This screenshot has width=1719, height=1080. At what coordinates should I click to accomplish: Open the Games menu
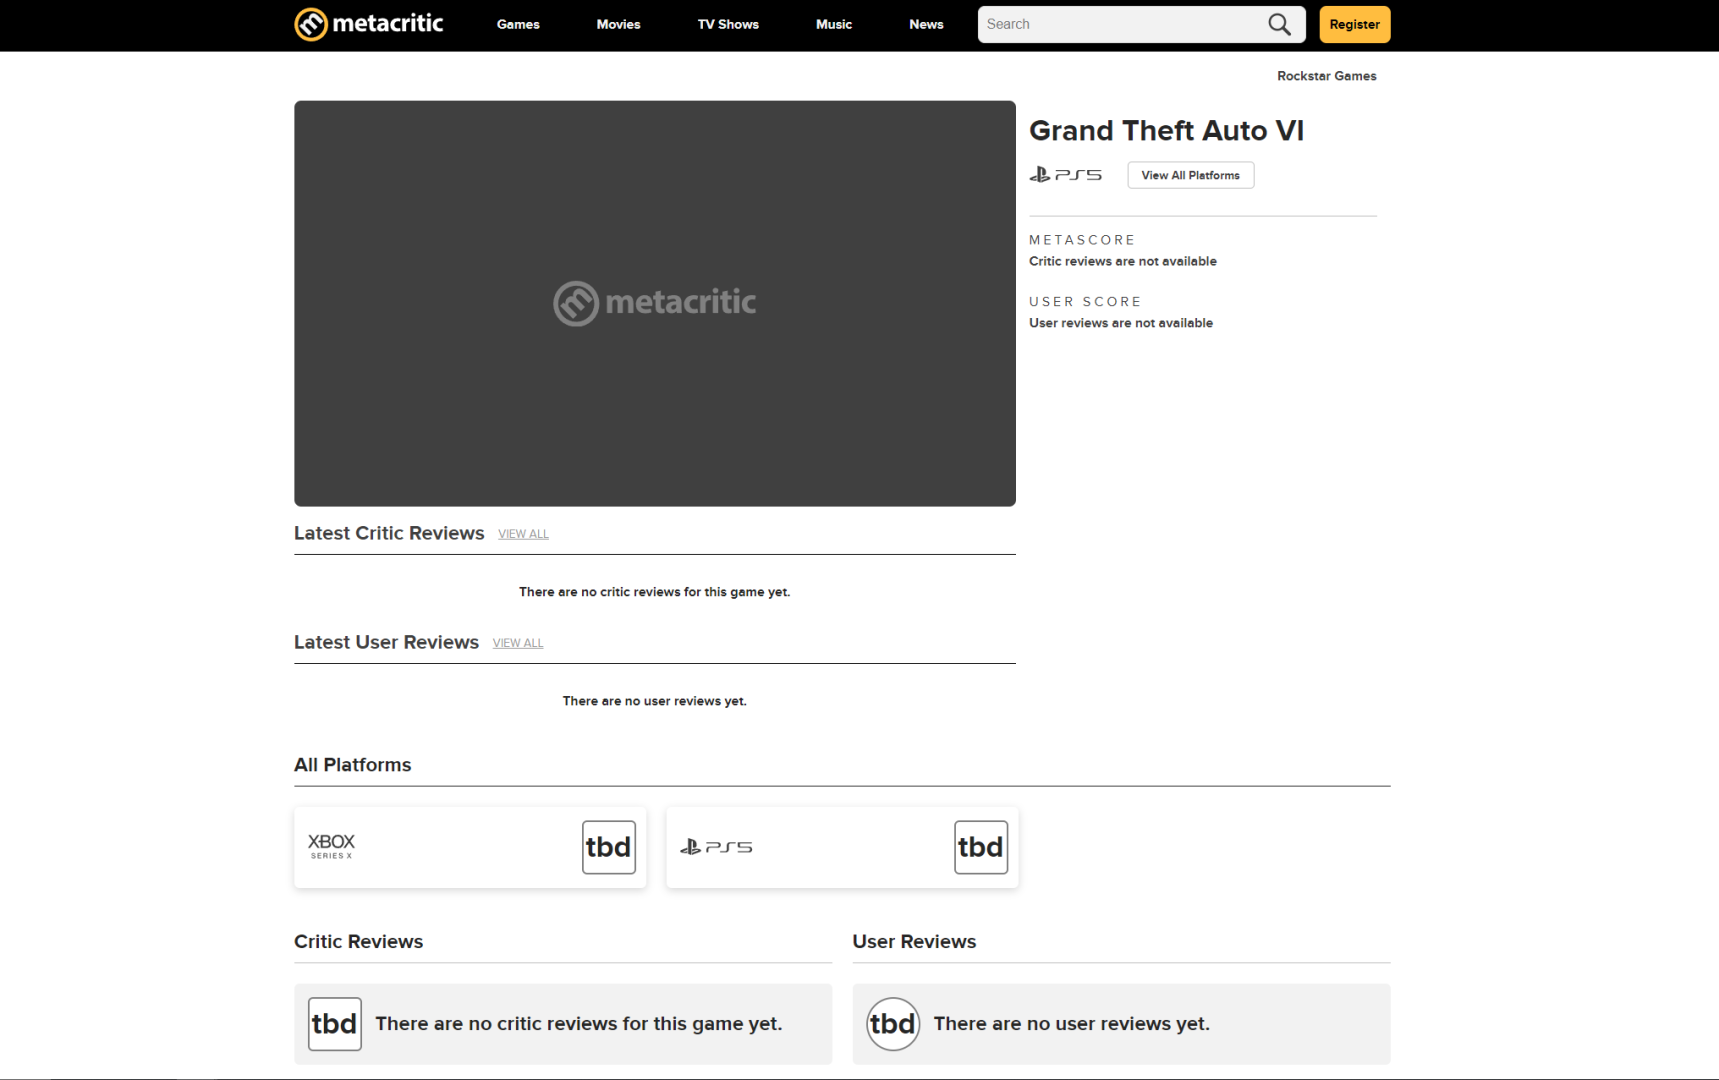518,25
